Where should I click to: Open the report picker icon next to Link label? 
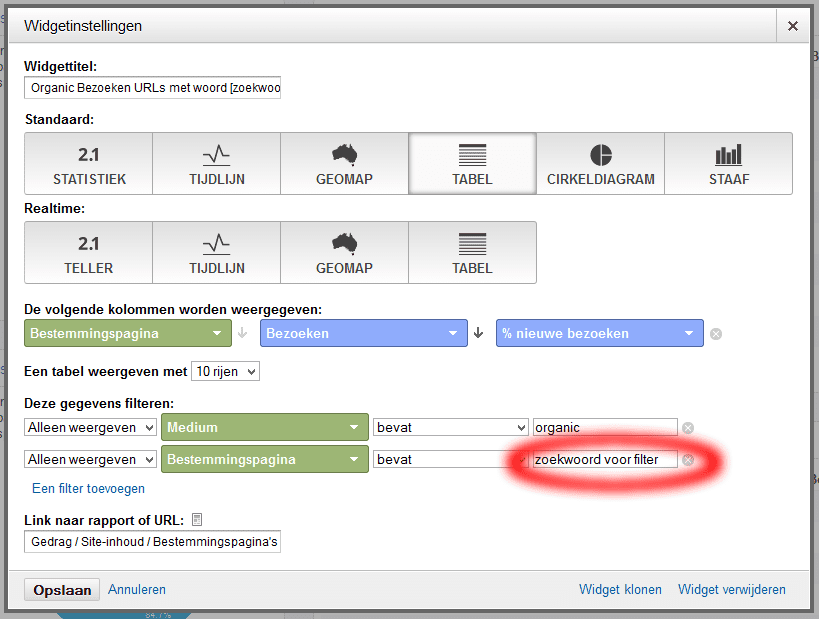[x=197, y=520]
